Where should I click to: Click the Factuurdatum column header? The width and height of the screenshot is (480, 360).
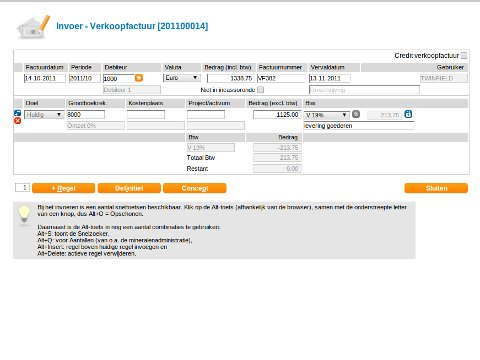(45, 67)
